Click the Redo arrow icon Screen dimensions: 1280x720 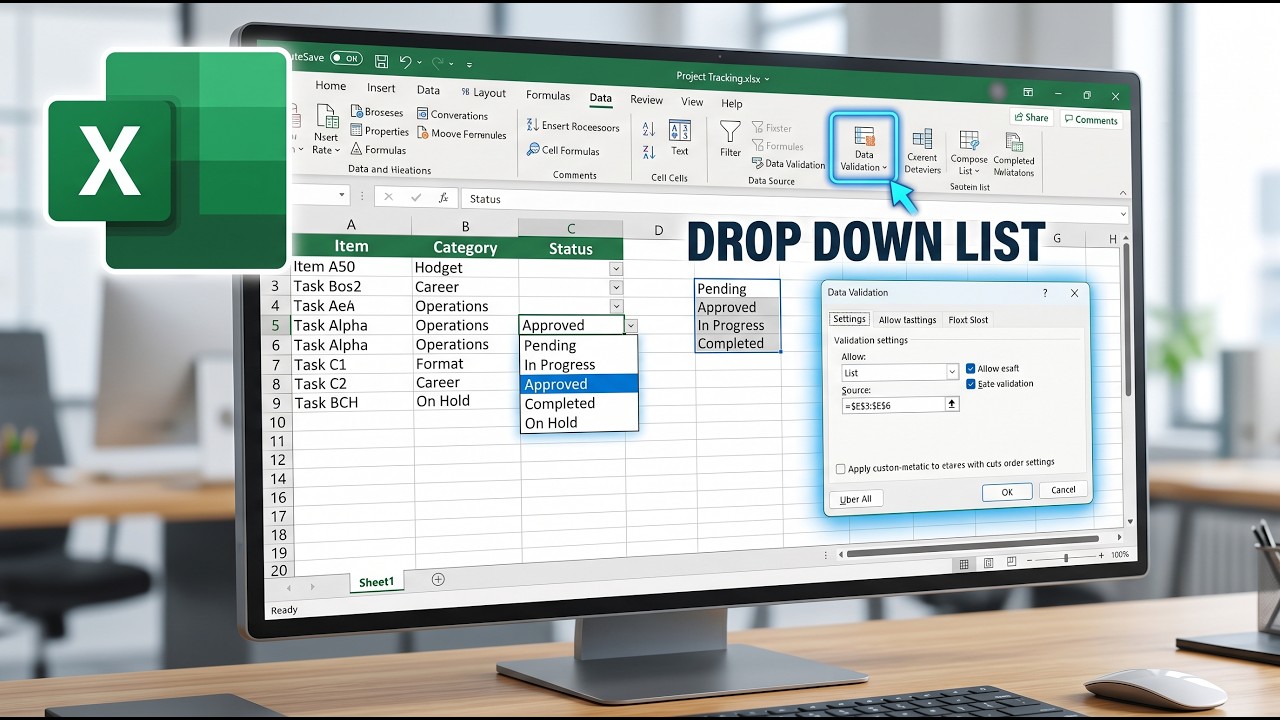[436, 63]
